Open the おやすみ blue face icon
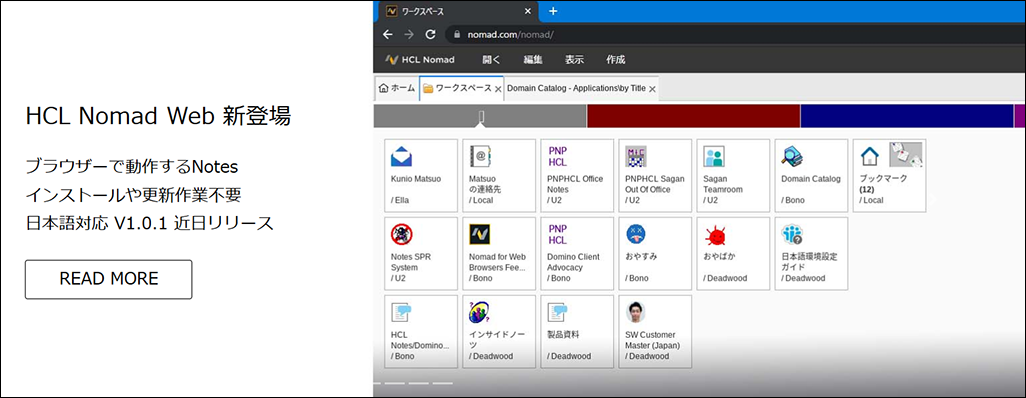This screenshot has height=398, width=1026. pos(635,234)
